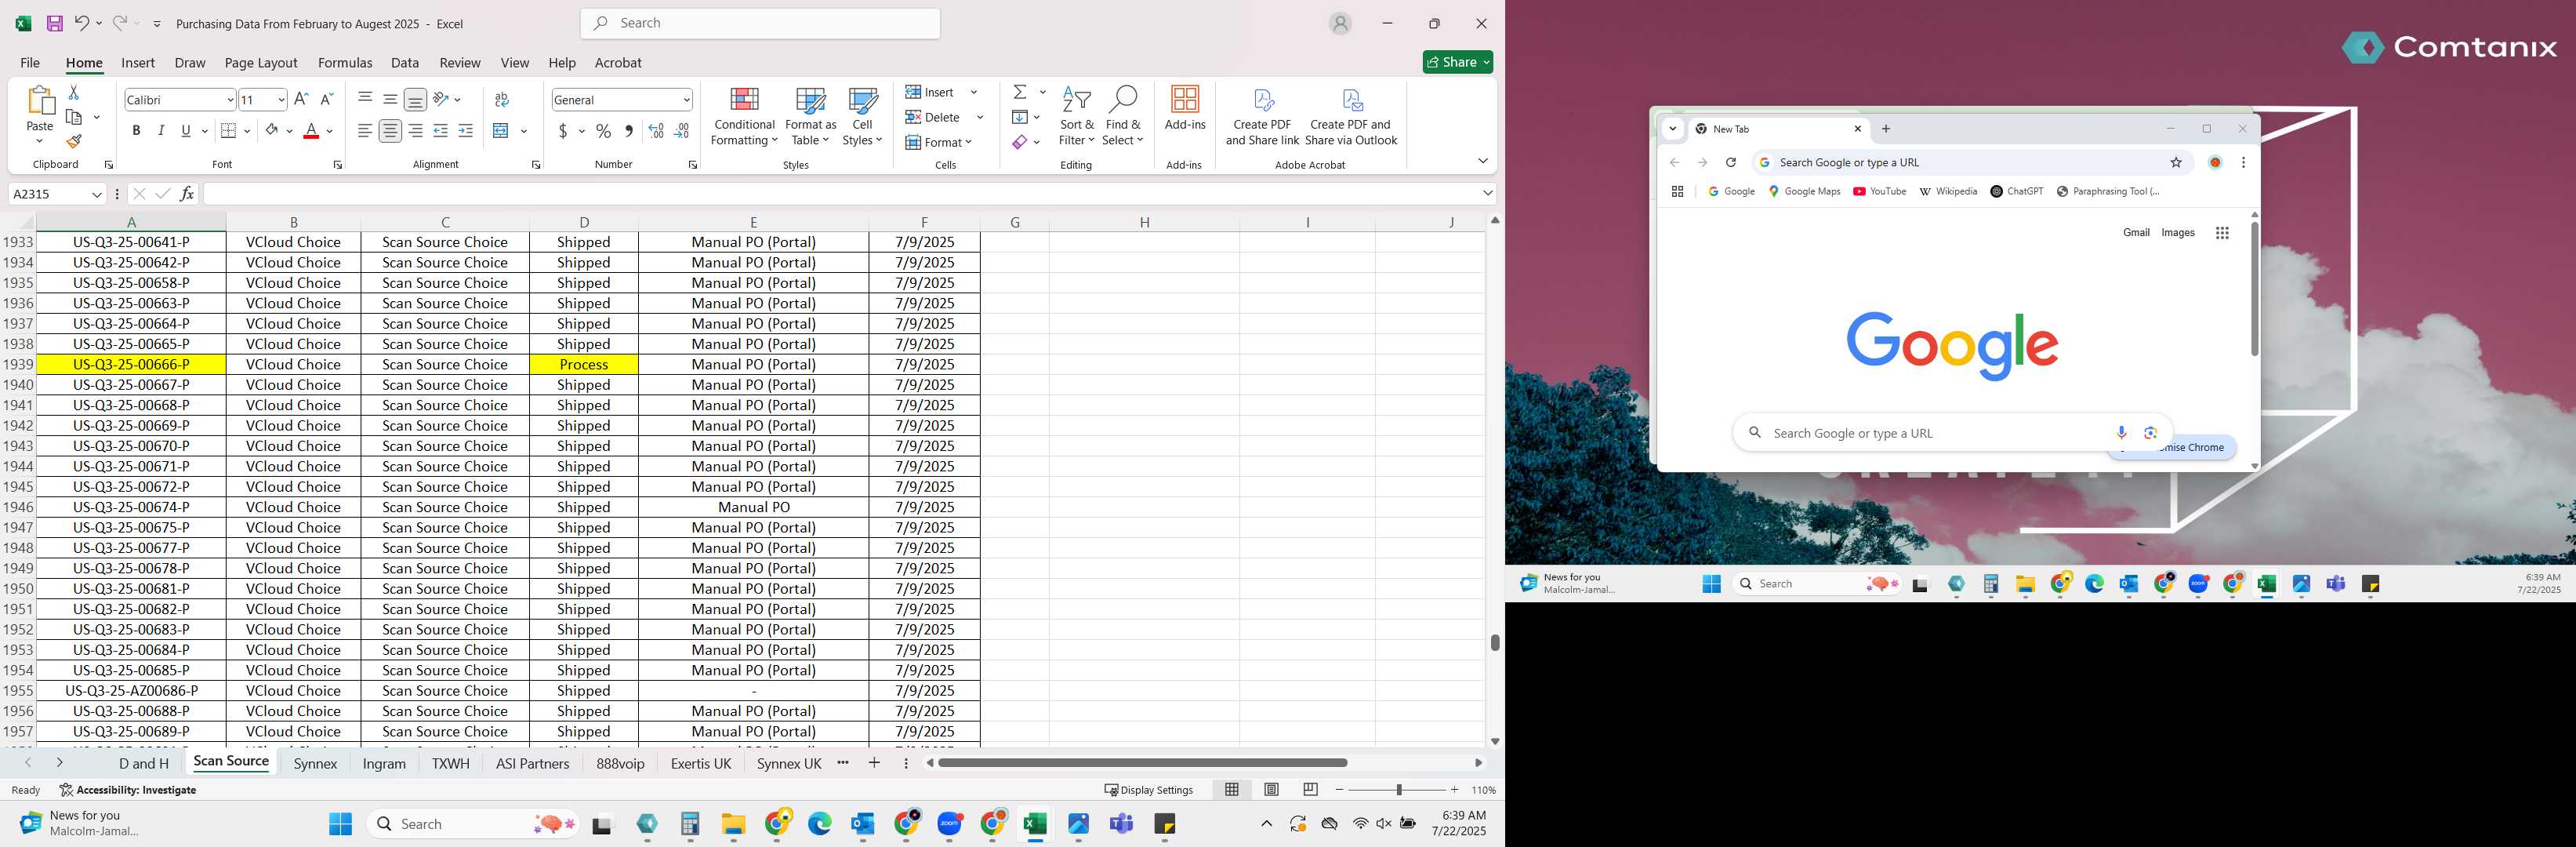Viewport: 2576px width, 847px height.
Task: Apply yellow fill color bucket
Action: [271, 130]
